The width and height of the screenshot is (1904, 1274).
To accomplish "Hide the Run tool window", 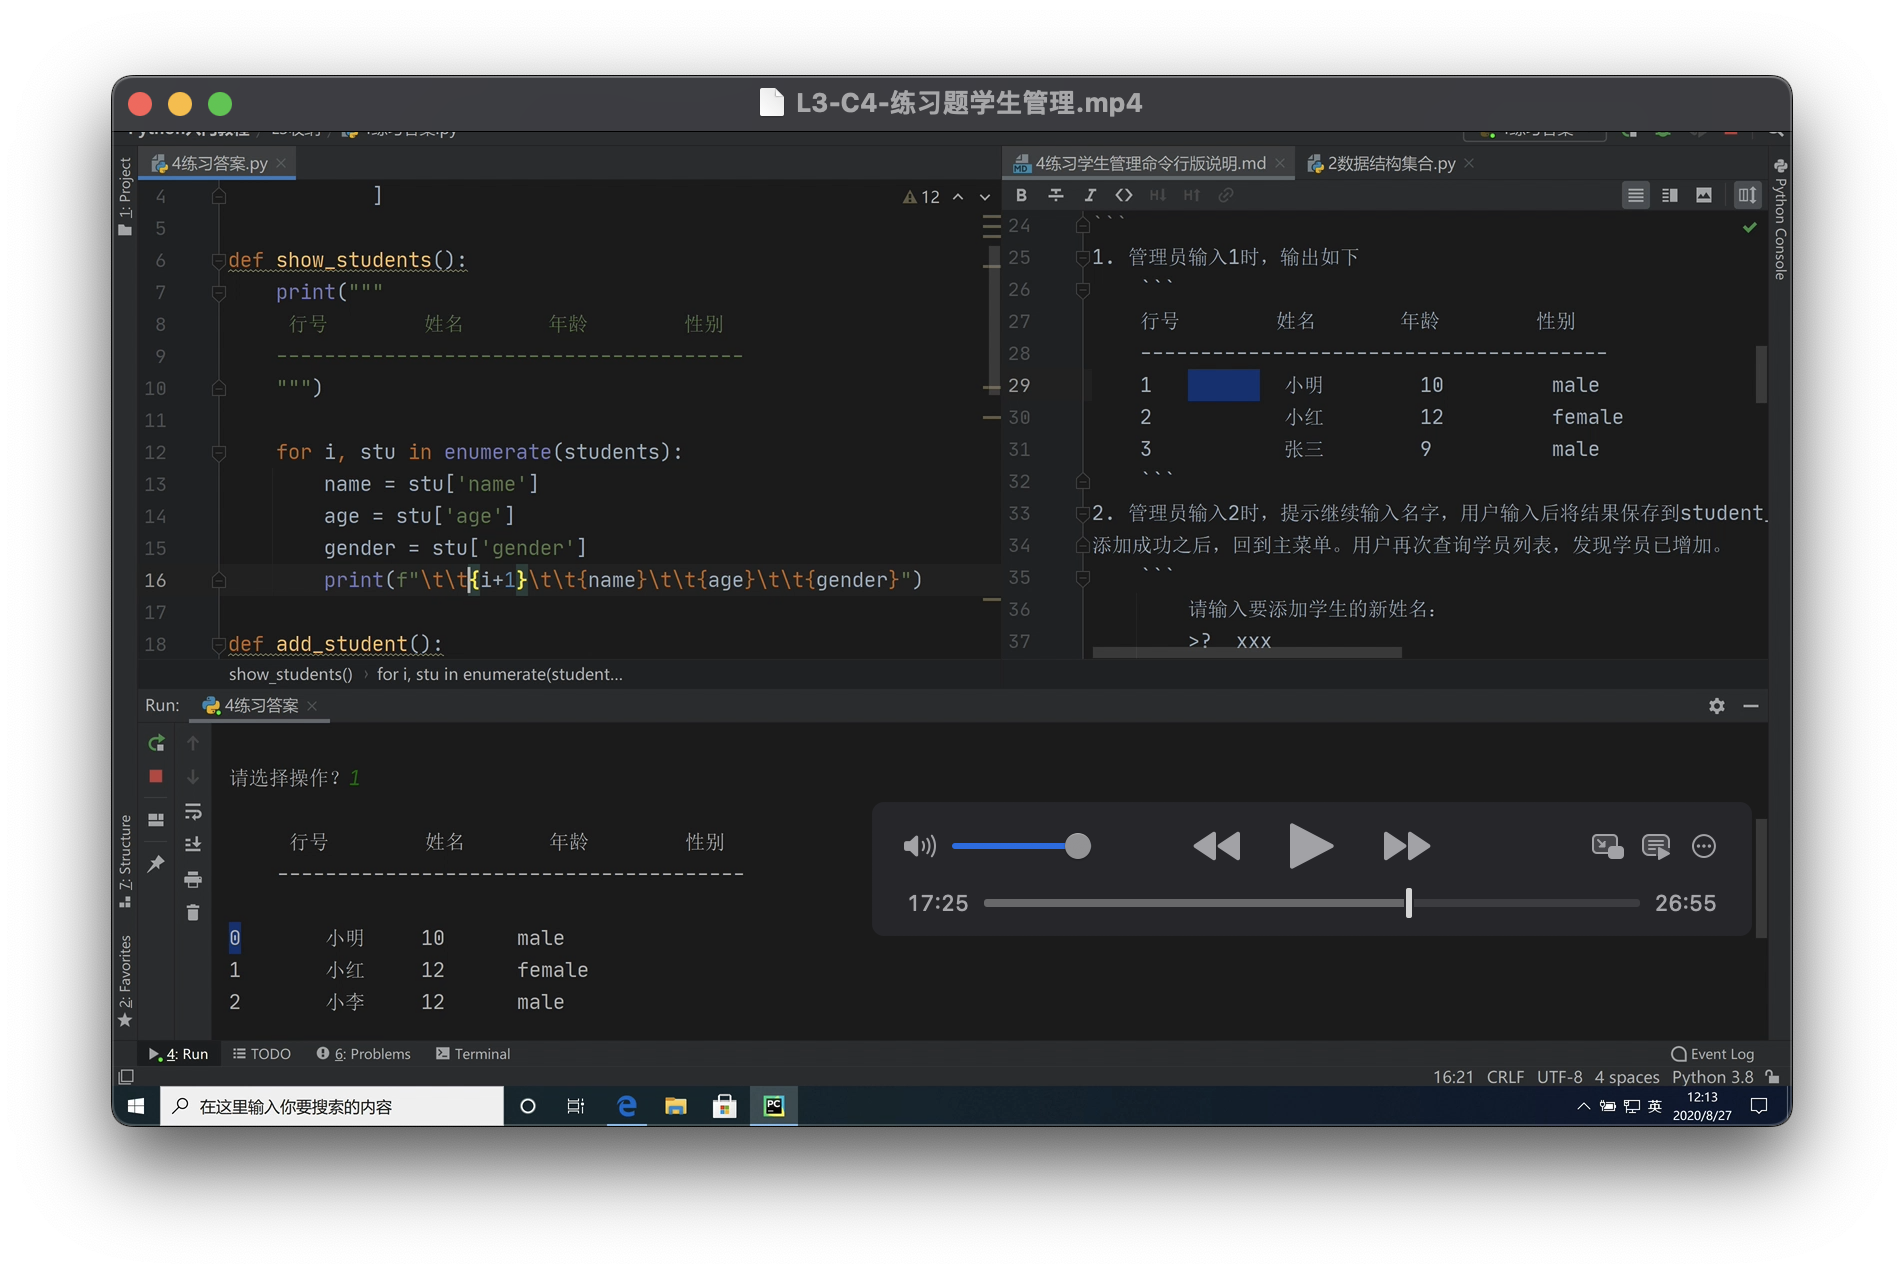I will (1751, 706).
